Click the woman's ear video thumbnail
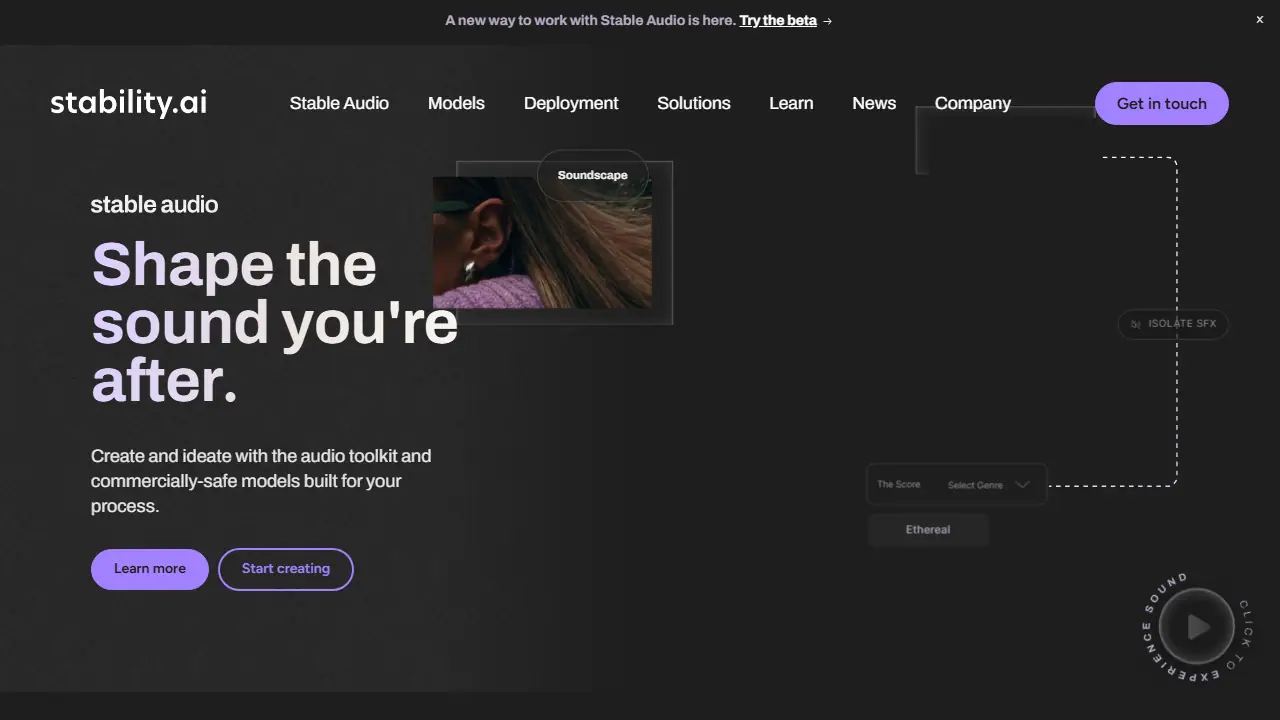 (542, 243)
